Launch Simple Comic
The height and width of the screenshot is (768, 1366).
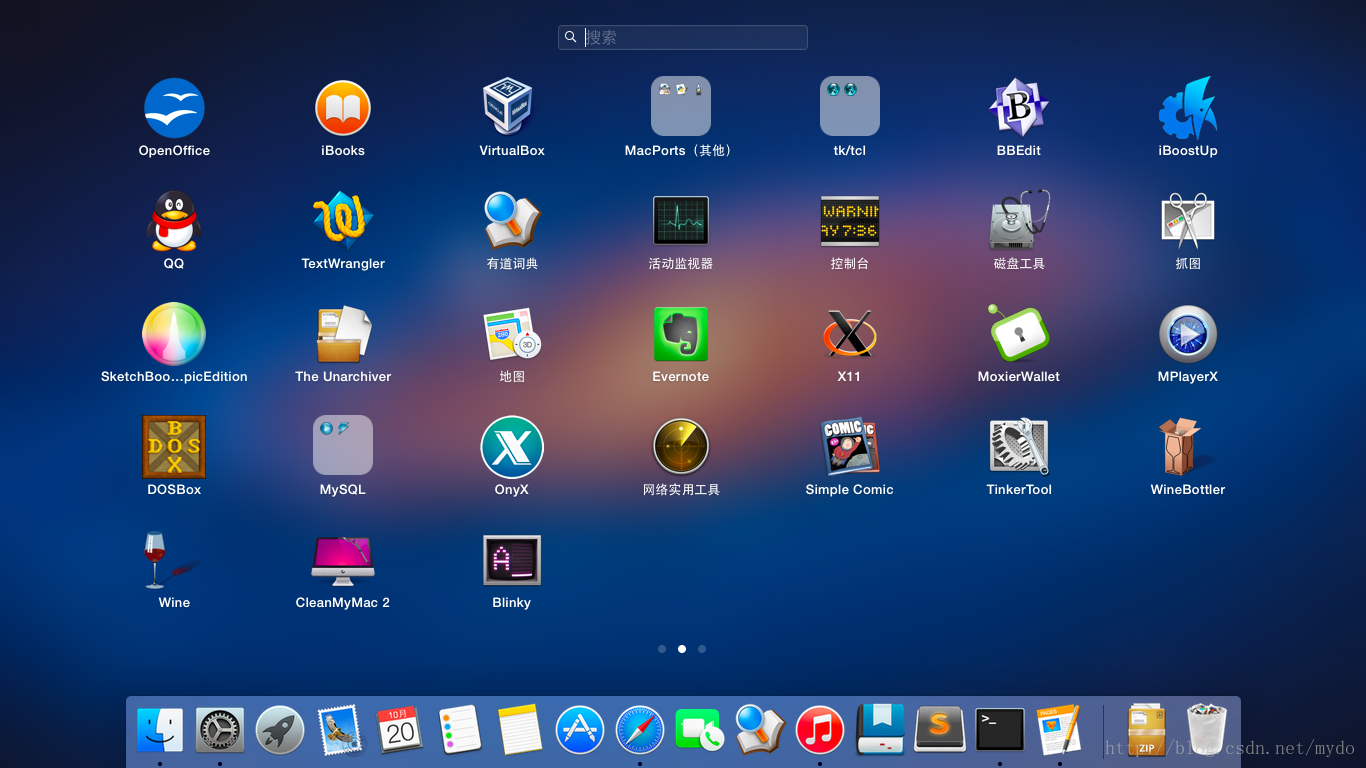click(x=850, y=446)
